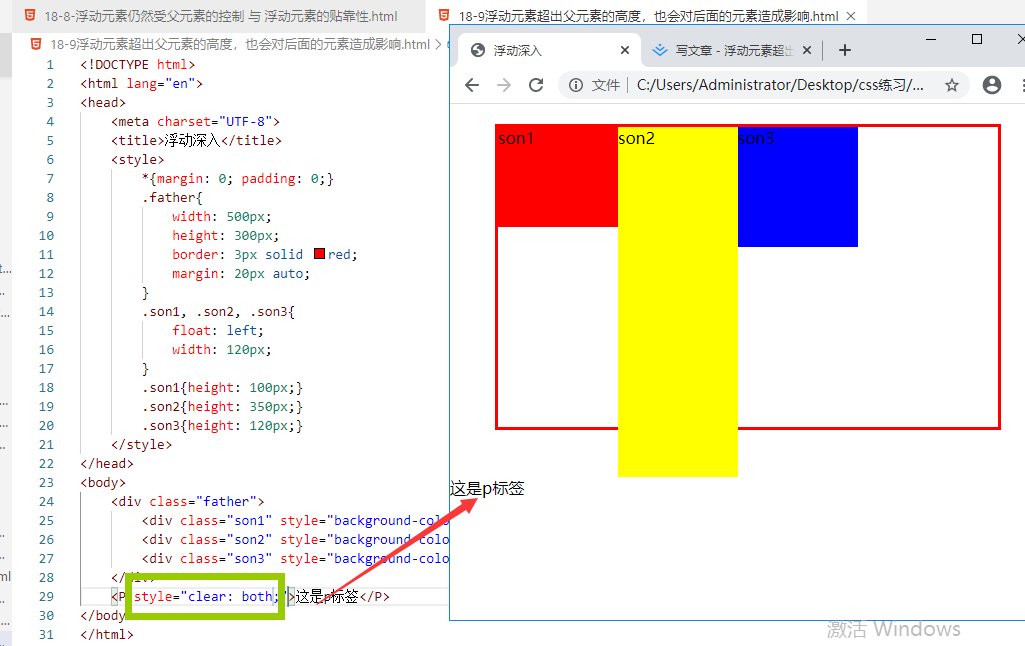Image resolution: width=1025 pixels, height=646 pixels.
Task: Bookmark this page with the star
Action: [952, 85]
